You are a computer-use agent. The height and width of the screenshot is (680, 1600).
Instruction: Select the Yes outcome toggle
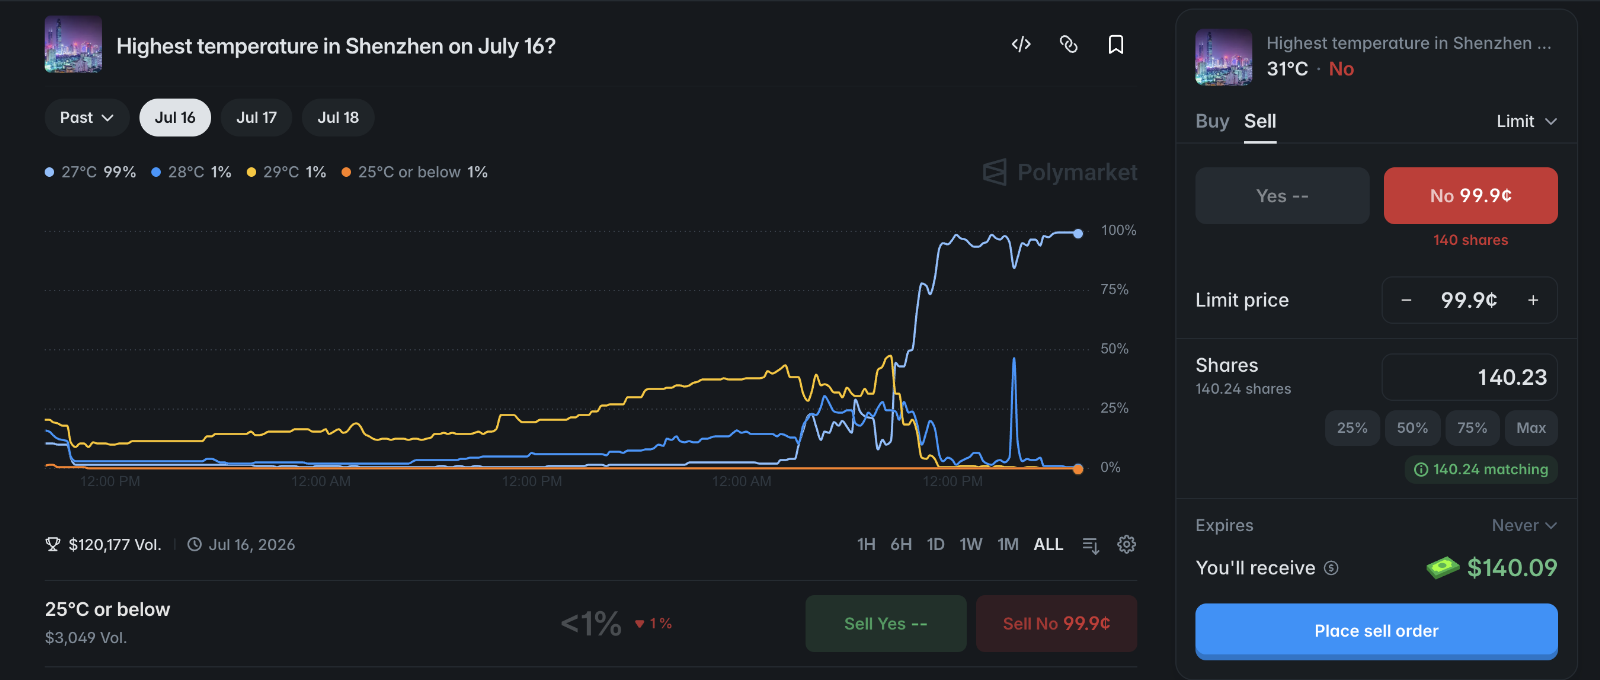point(1282,196)
